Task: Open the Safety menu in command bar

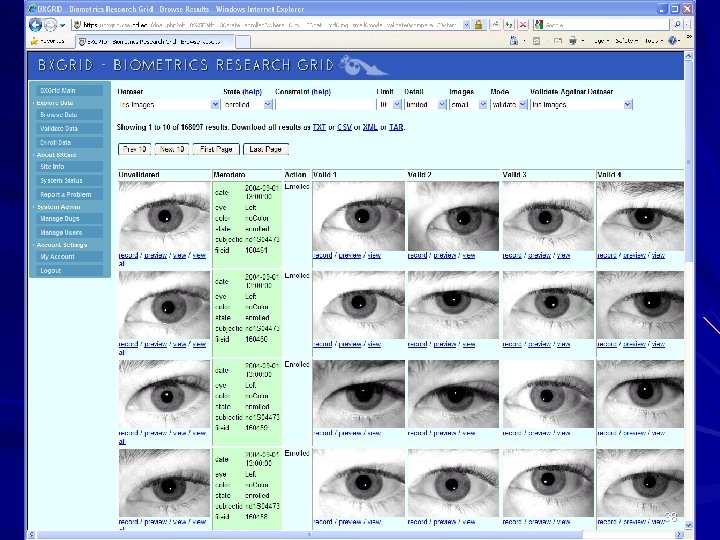Action: [x=626, y=41]
